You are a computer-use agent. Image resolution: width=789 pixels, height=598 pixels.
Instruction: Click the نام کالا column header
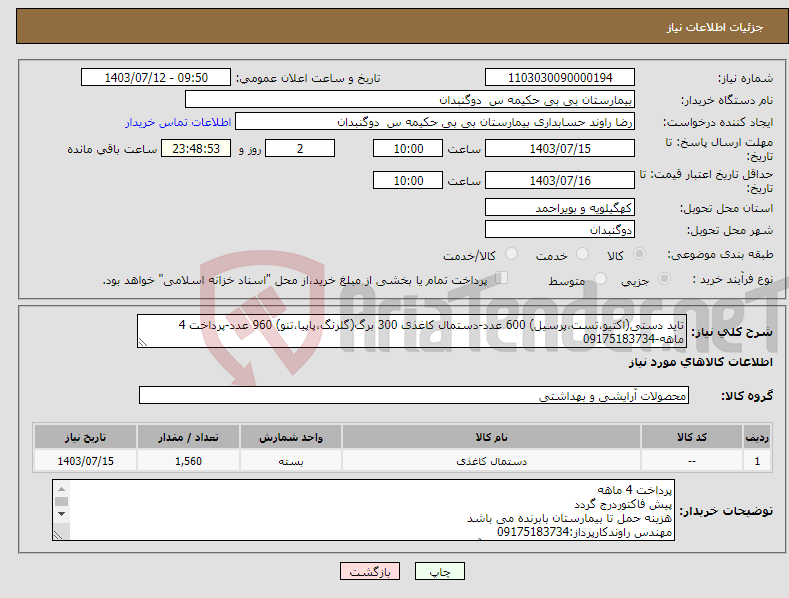(x=491, y=437)
